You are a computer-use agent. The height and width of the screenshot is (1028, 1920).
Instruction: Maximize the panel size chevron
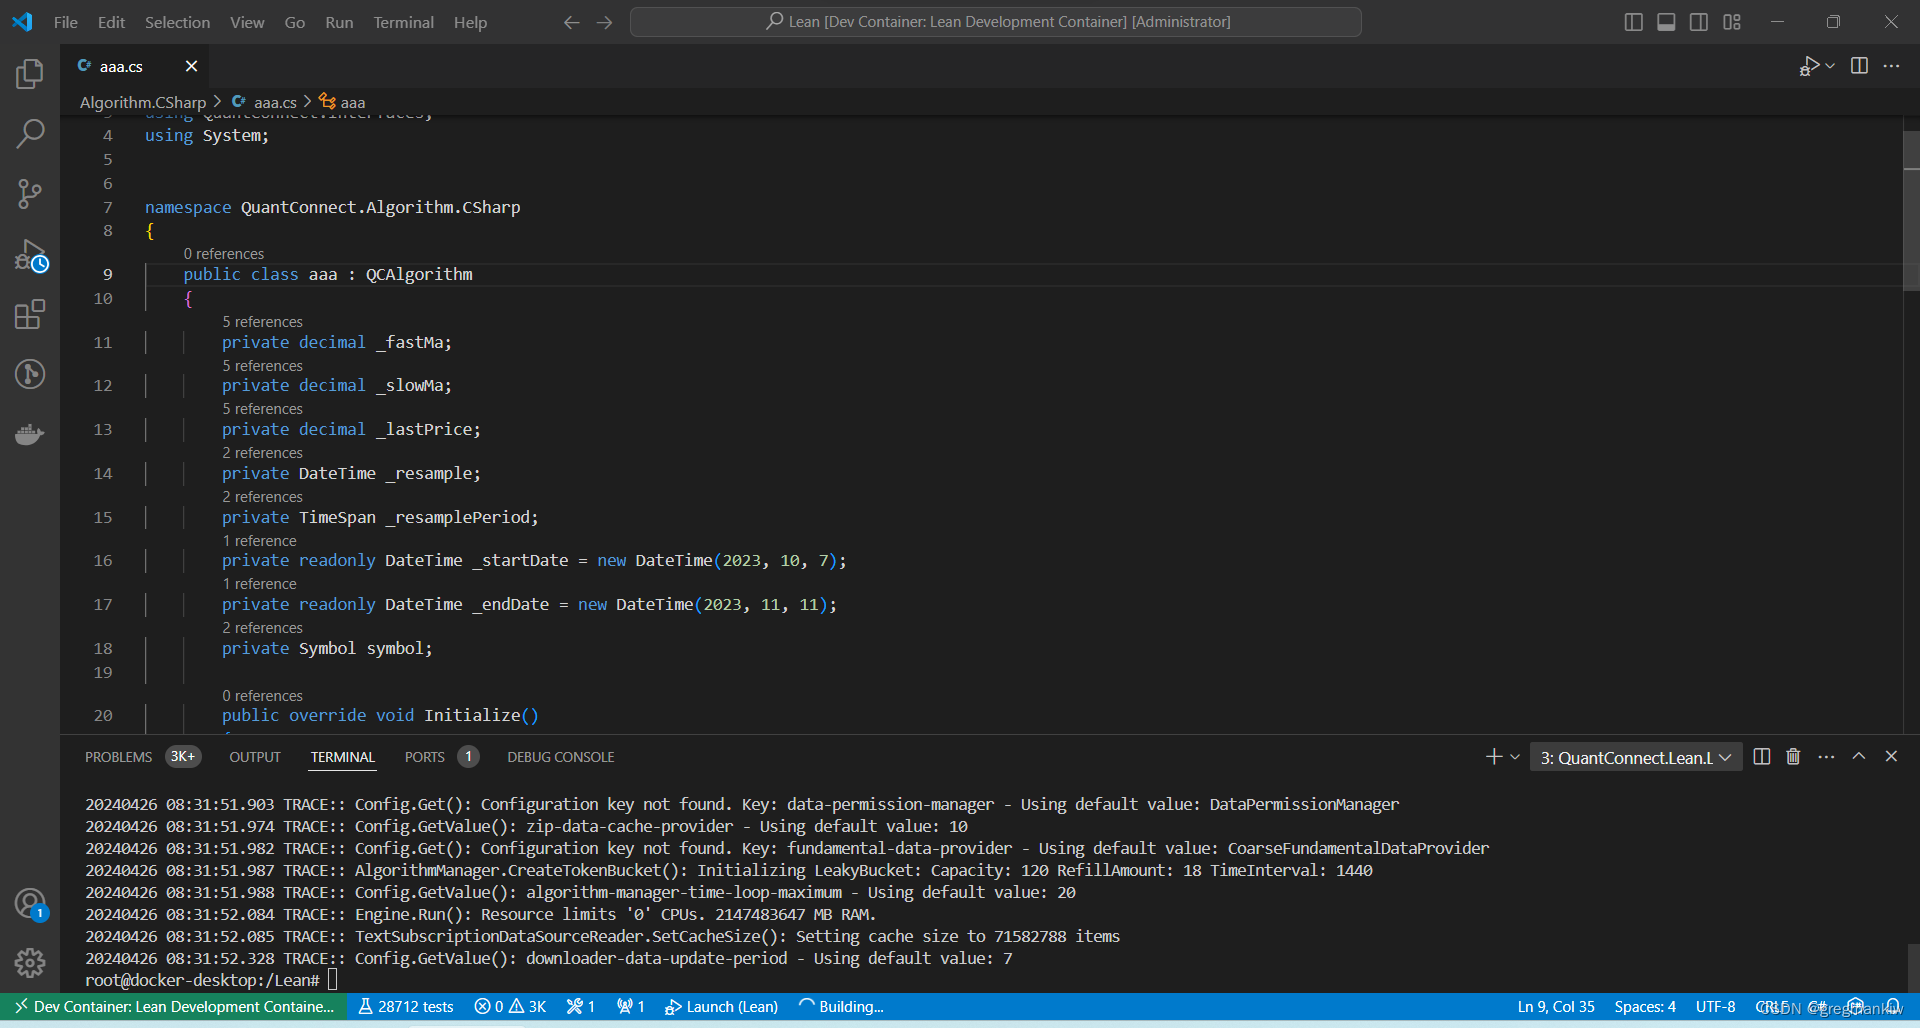tap(1859, 757)
